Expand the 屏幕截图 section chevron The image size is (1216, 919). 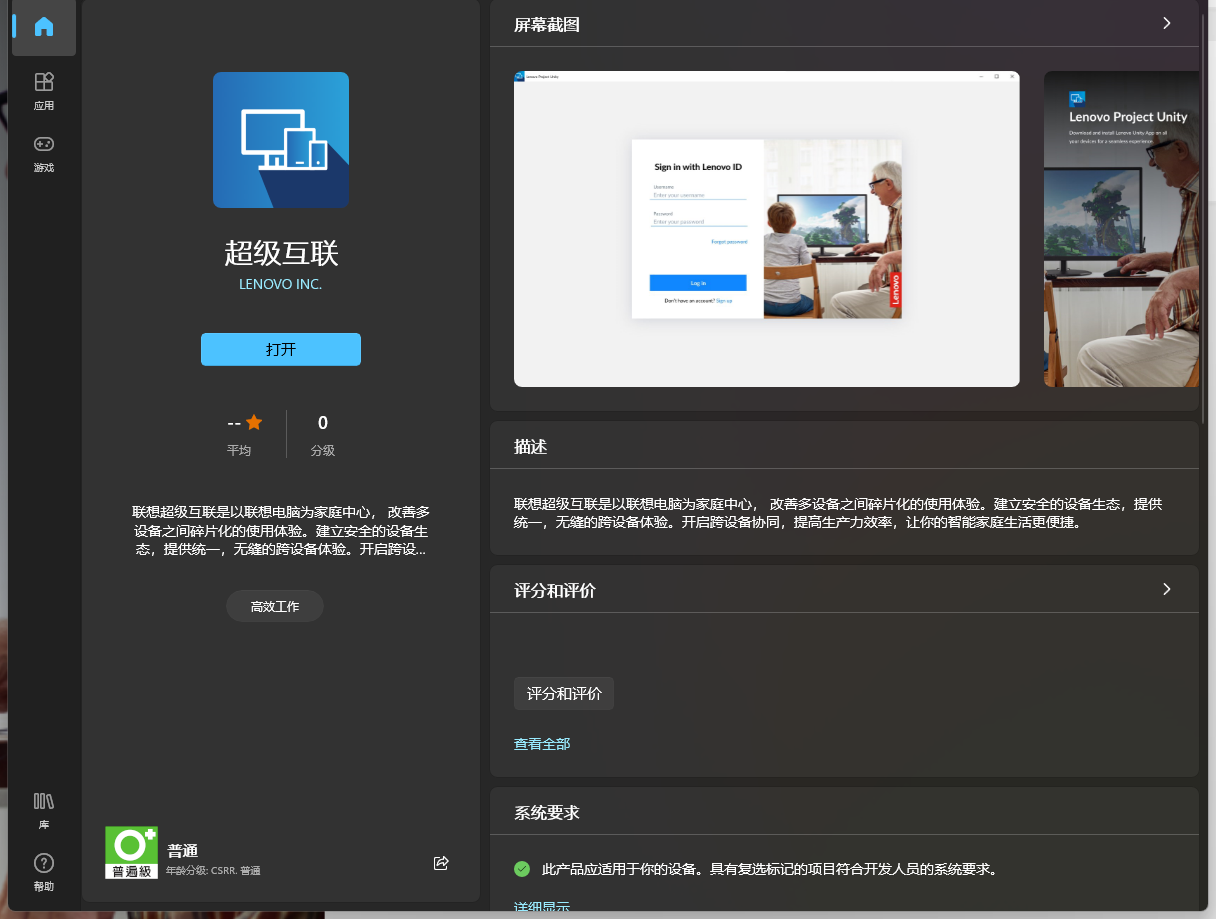[x=1166, y=23]
